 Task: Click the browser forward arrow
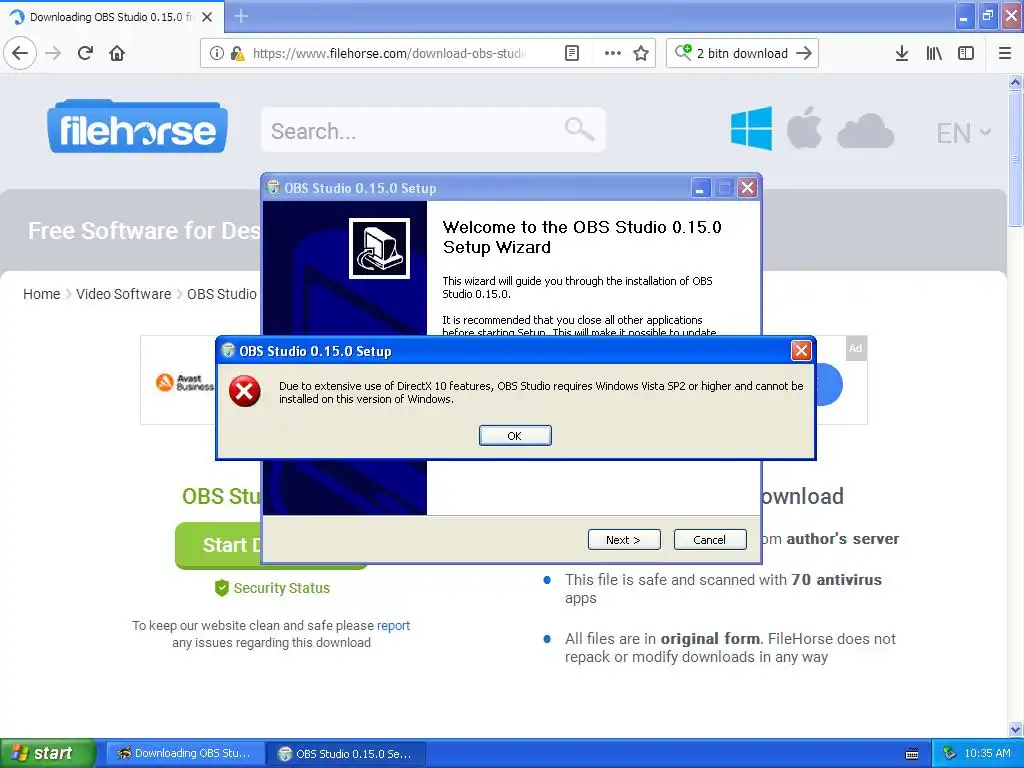point(53,53)
